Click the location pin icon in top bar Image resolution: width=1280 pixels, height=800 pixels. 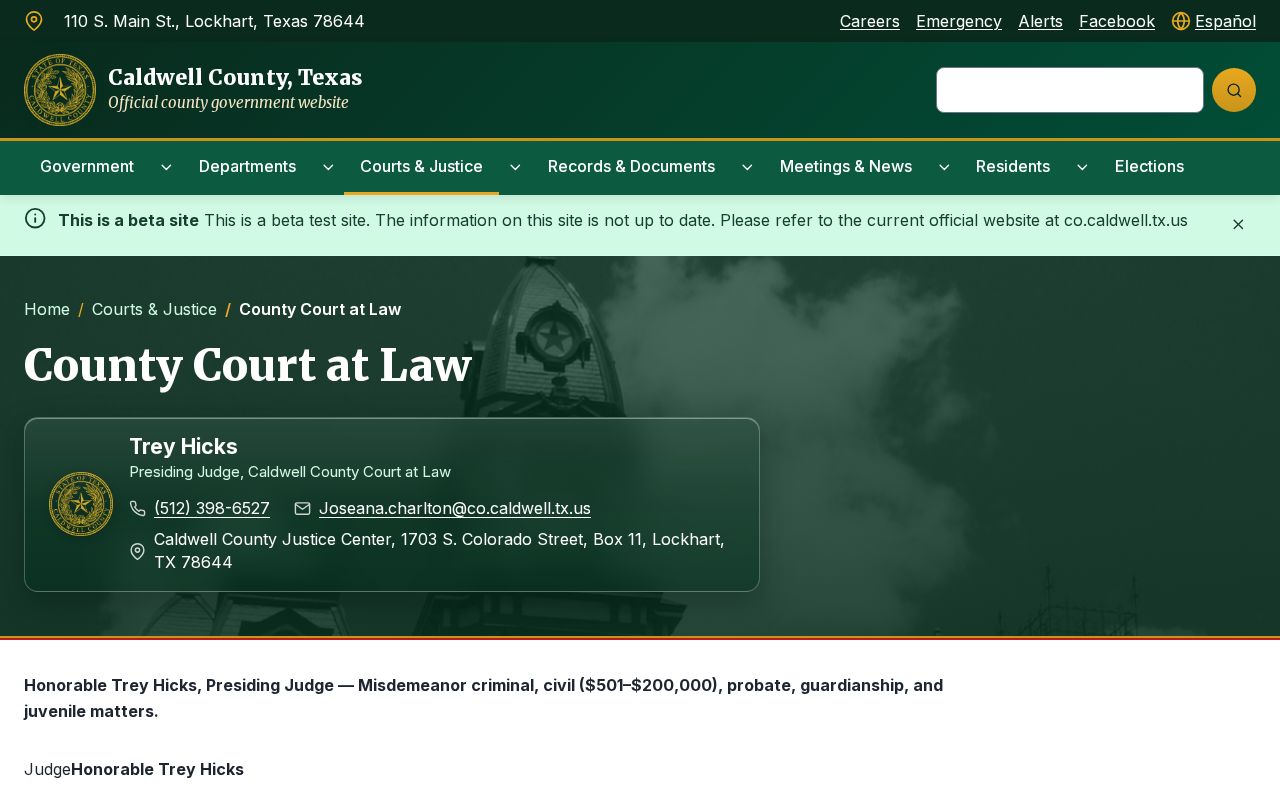coord(34,21)
